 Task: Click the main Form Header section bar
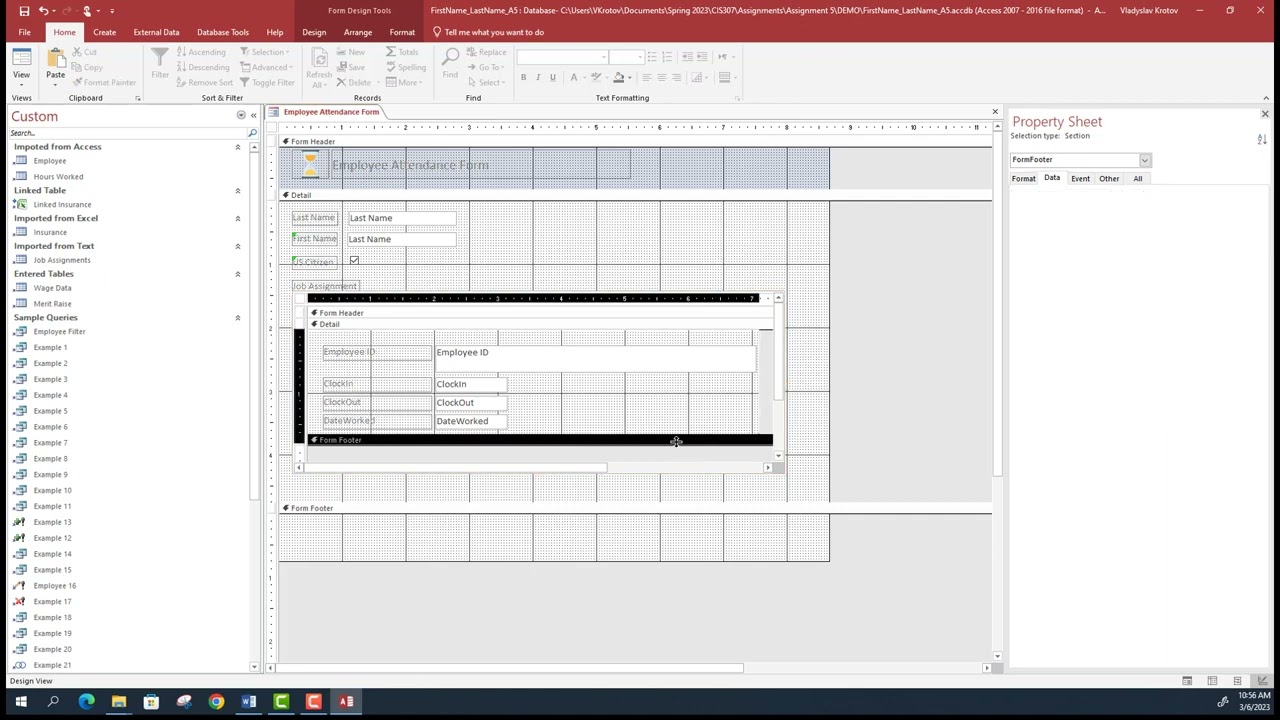[635, 142]
